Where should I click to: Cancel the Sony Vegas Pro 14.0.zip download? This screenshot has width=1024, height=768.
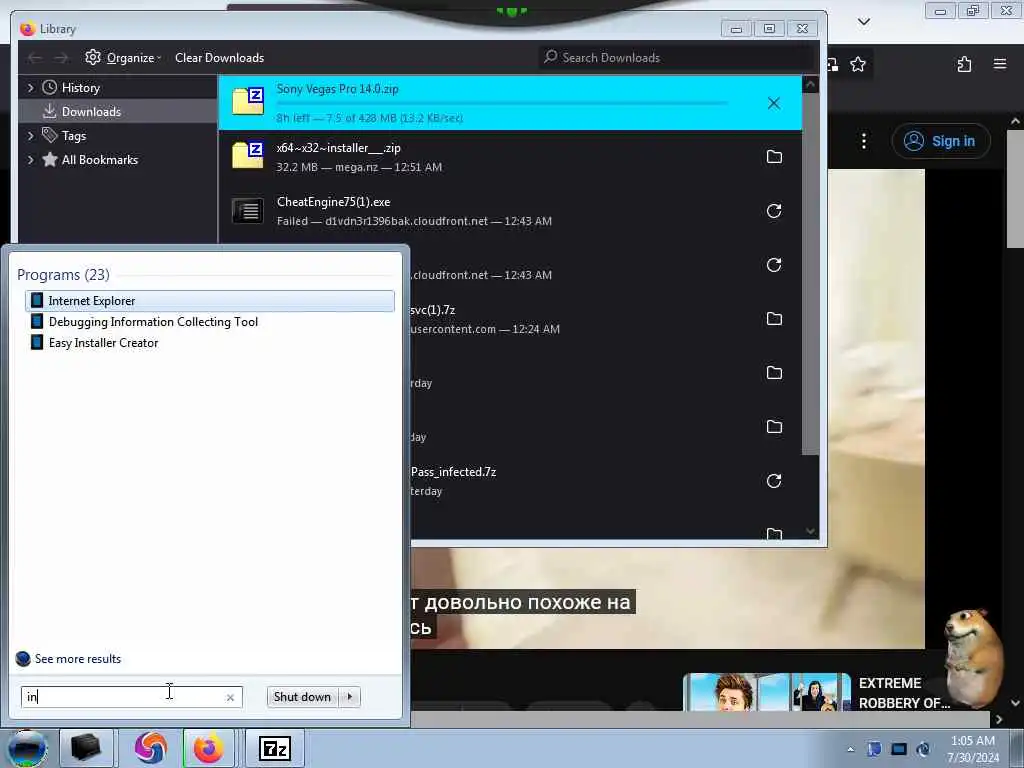coord(774,103)
